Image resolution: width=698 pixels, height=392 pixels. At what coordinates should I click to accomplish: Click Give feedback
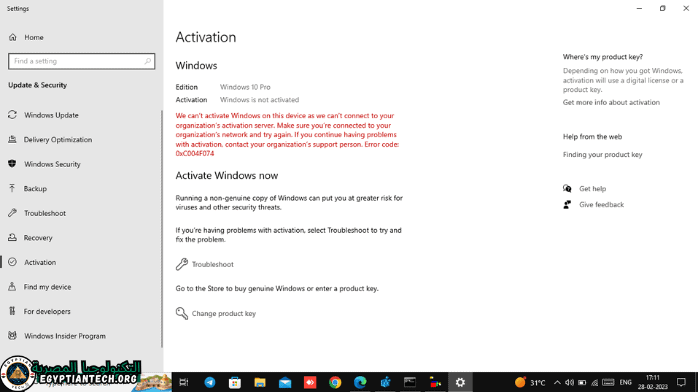pos(601,205)
